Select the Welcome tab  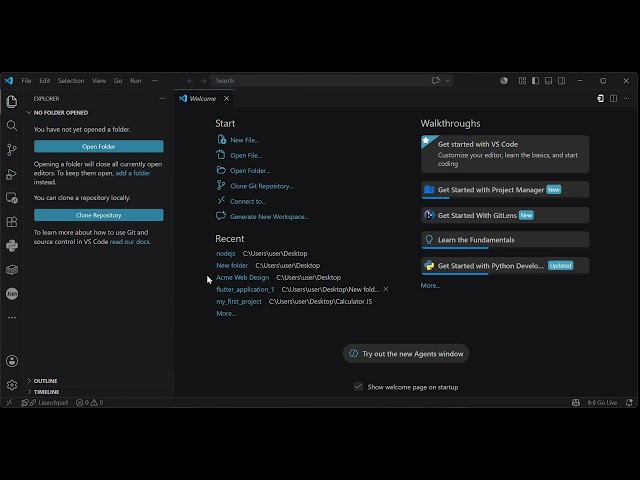[203, 99]
